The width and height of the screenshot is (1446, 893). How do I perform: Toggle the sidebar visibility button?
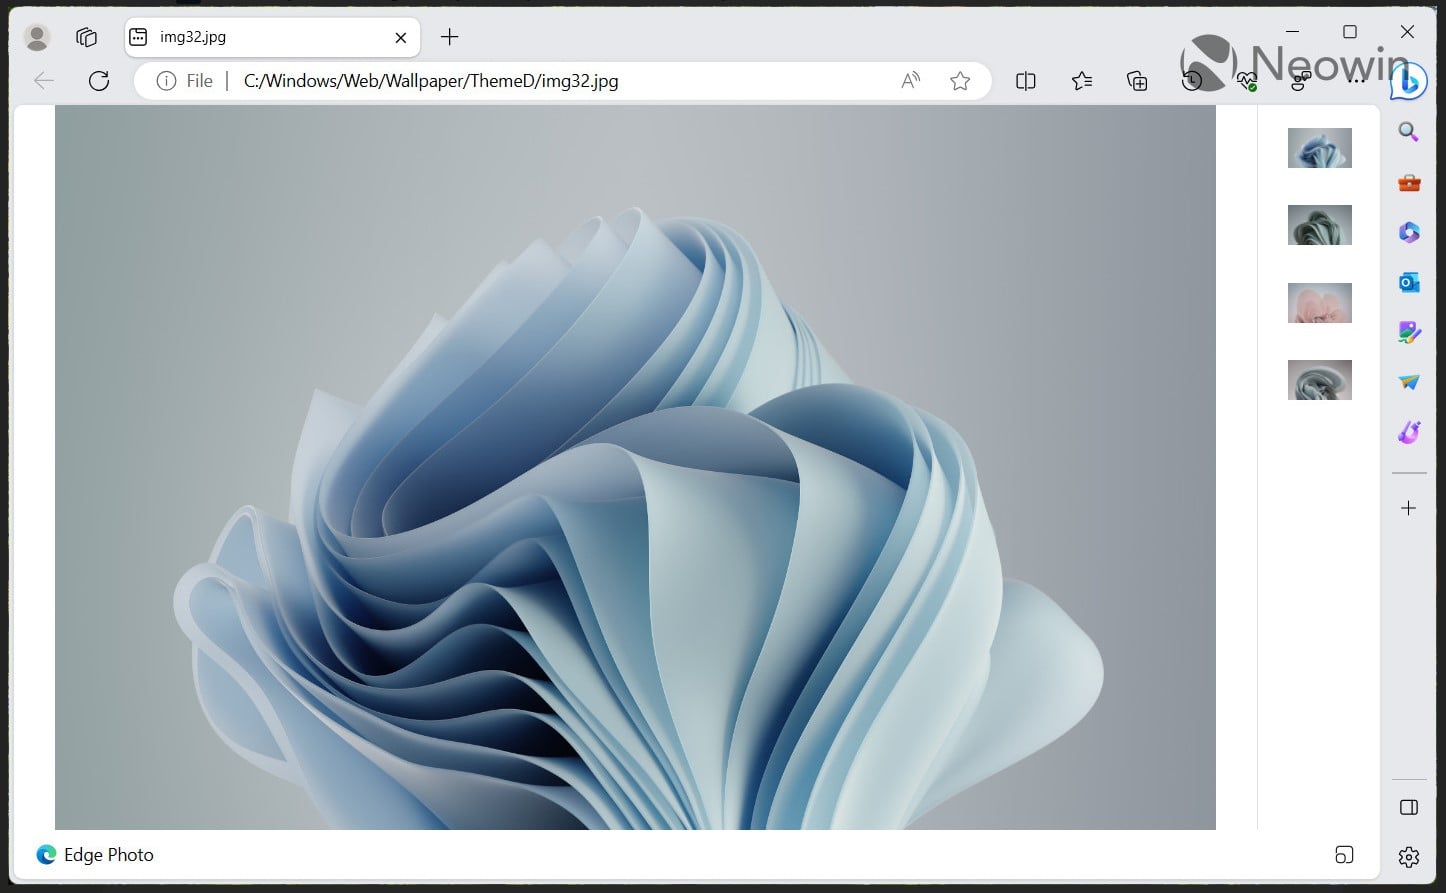[x=1409, y=807]
